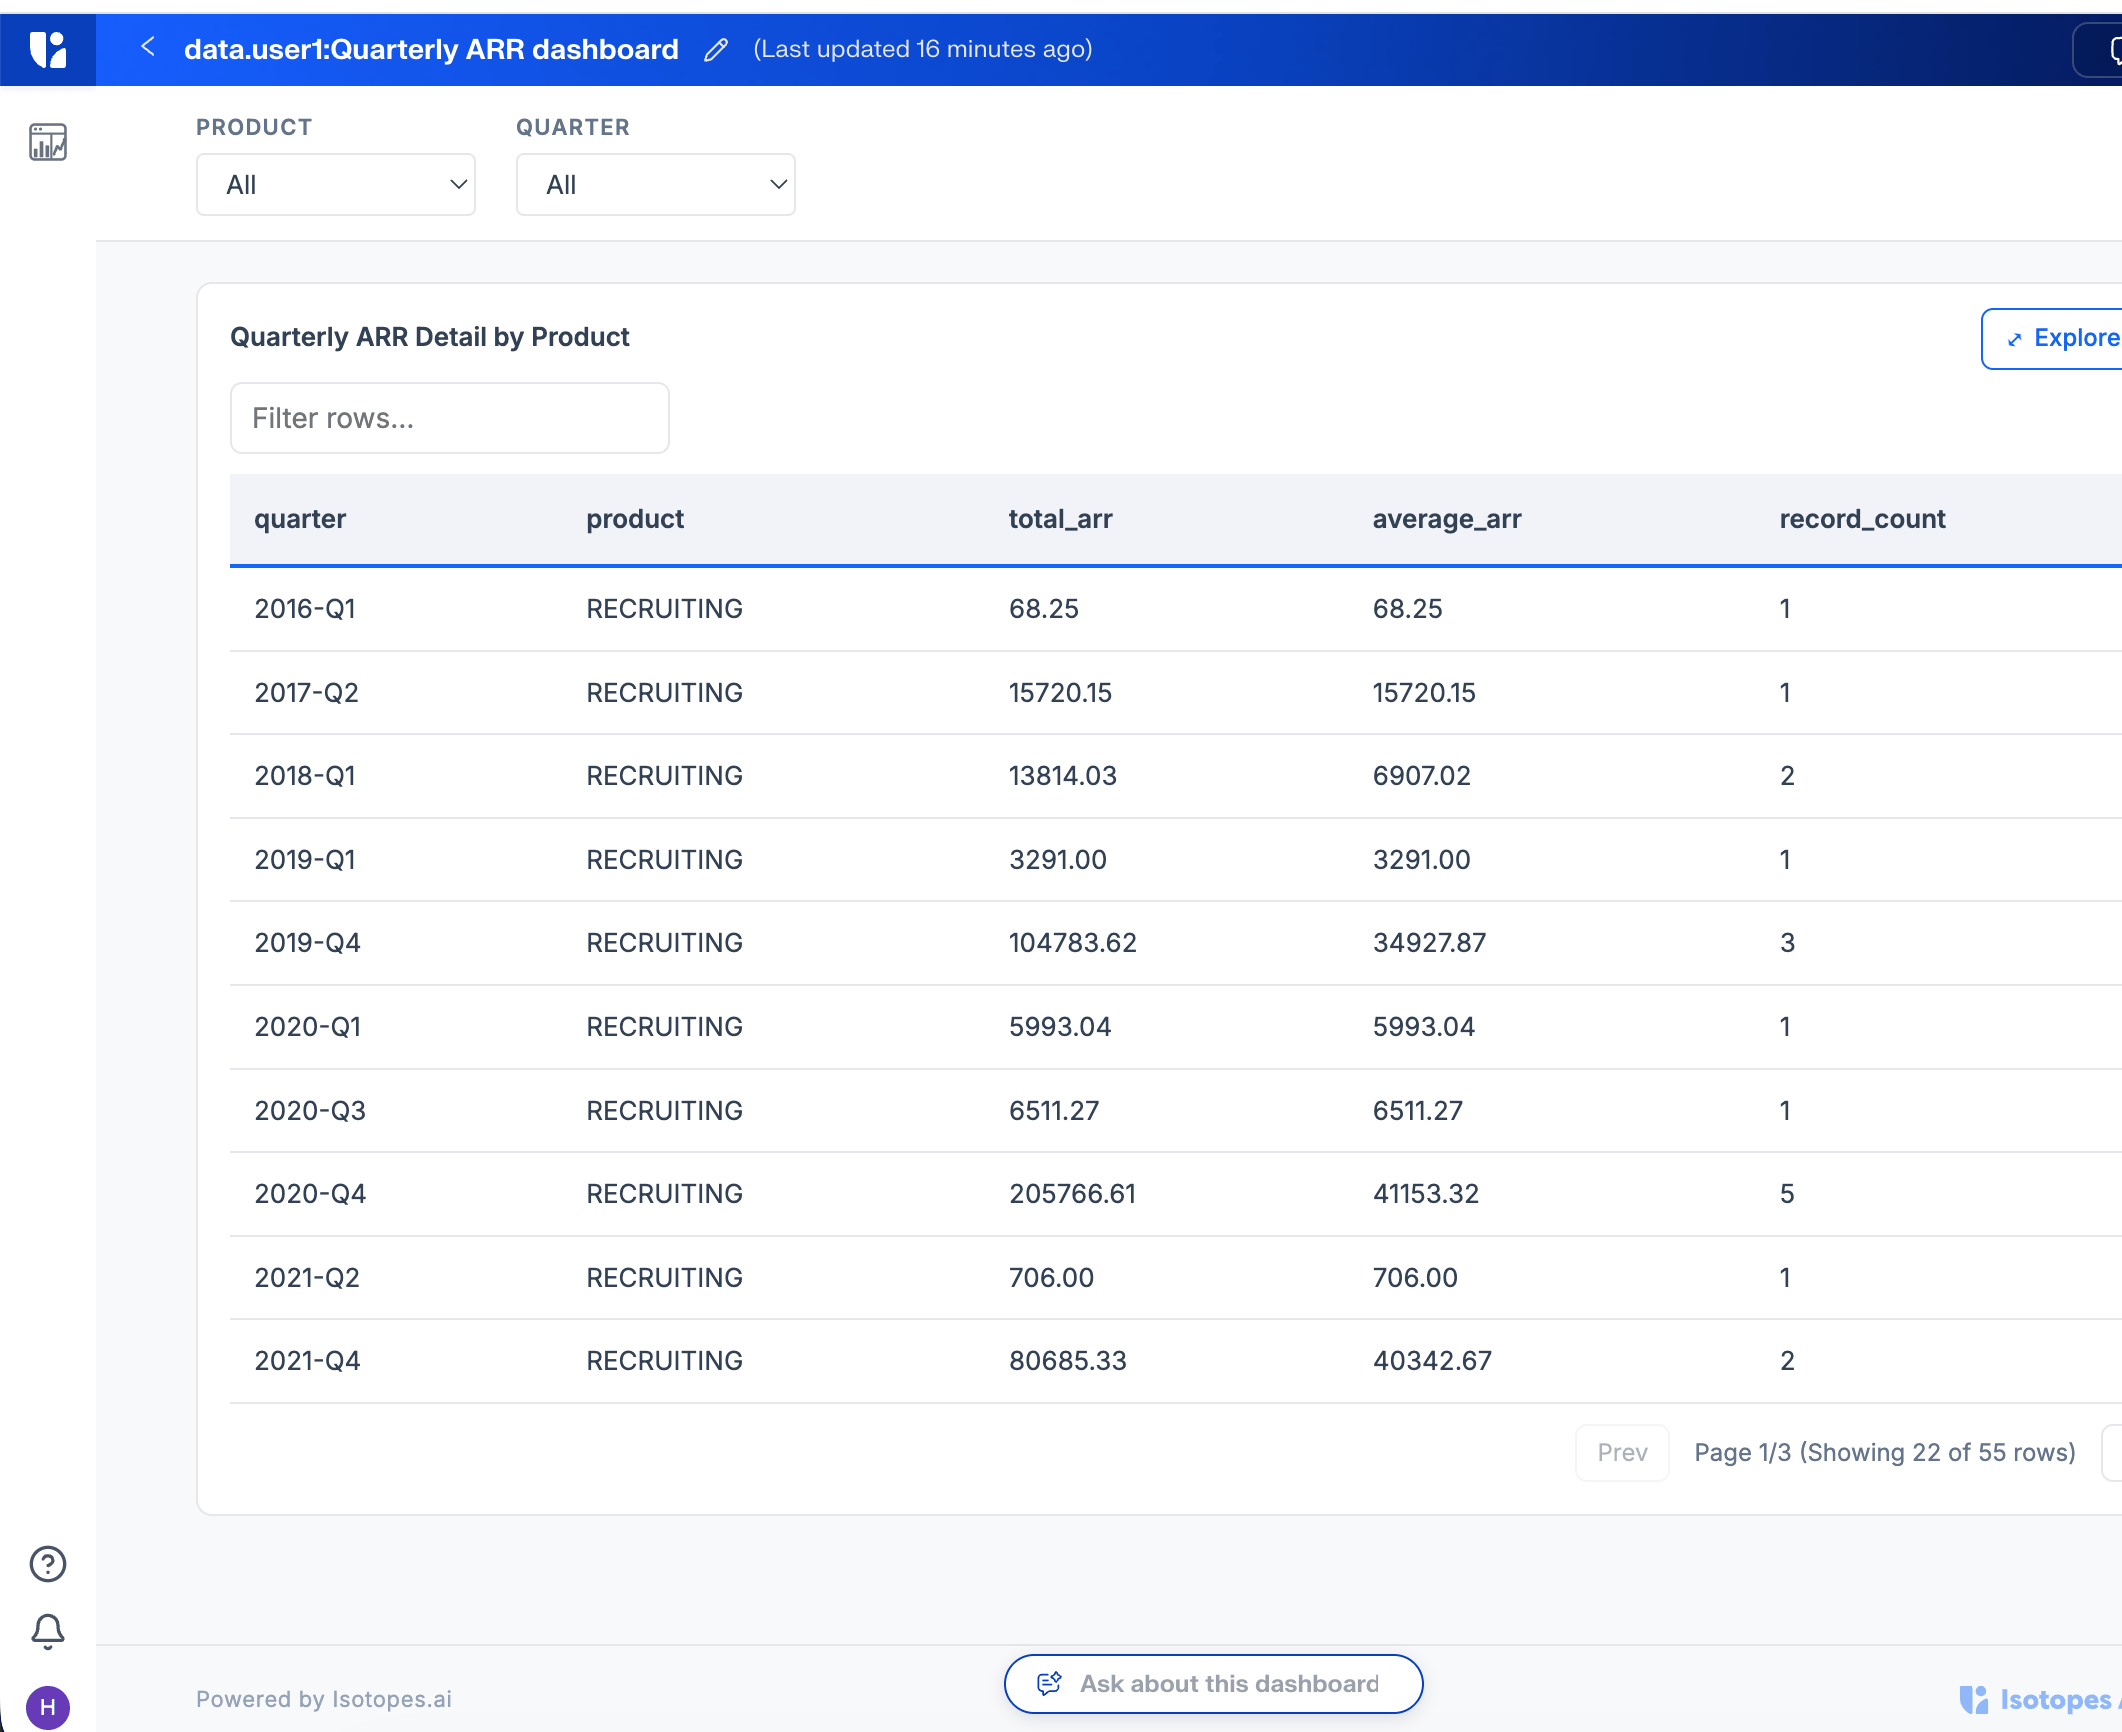Click average_arr value 41153.32
Viewport: 2122px width, 1732px height.
1425,1194
